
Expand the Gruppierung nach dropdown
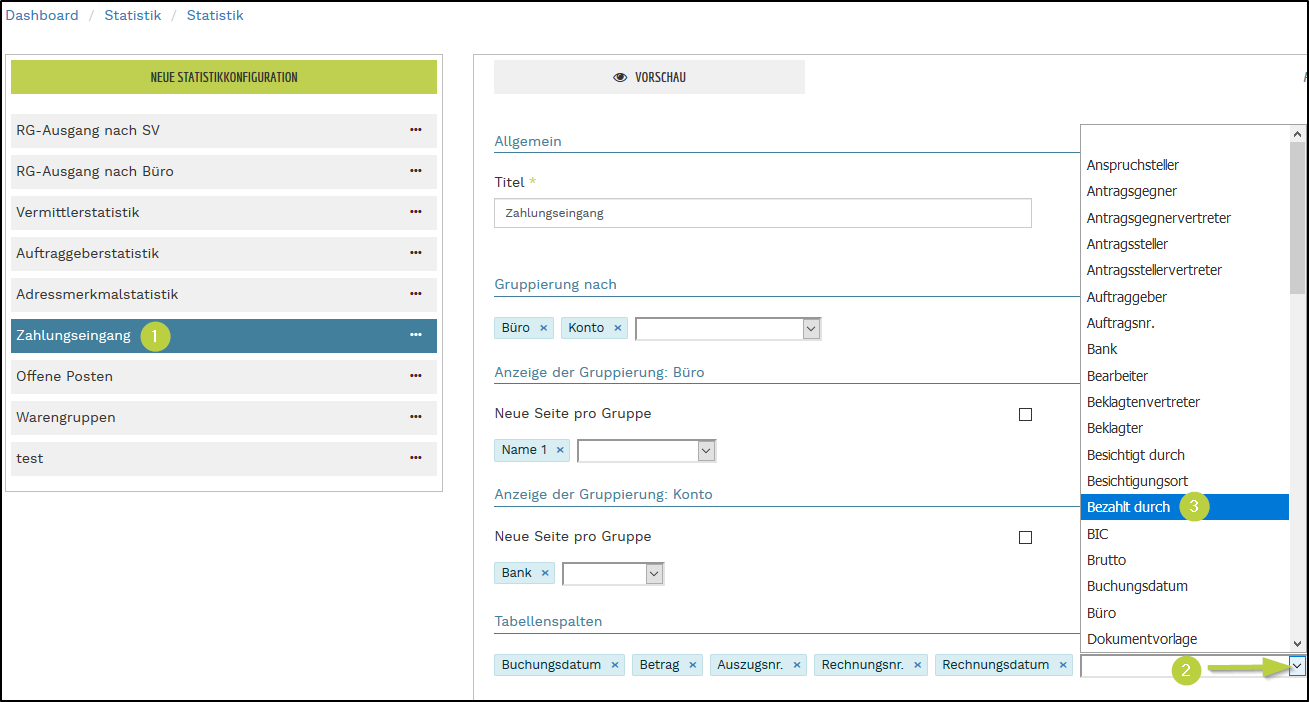(811, 328)
